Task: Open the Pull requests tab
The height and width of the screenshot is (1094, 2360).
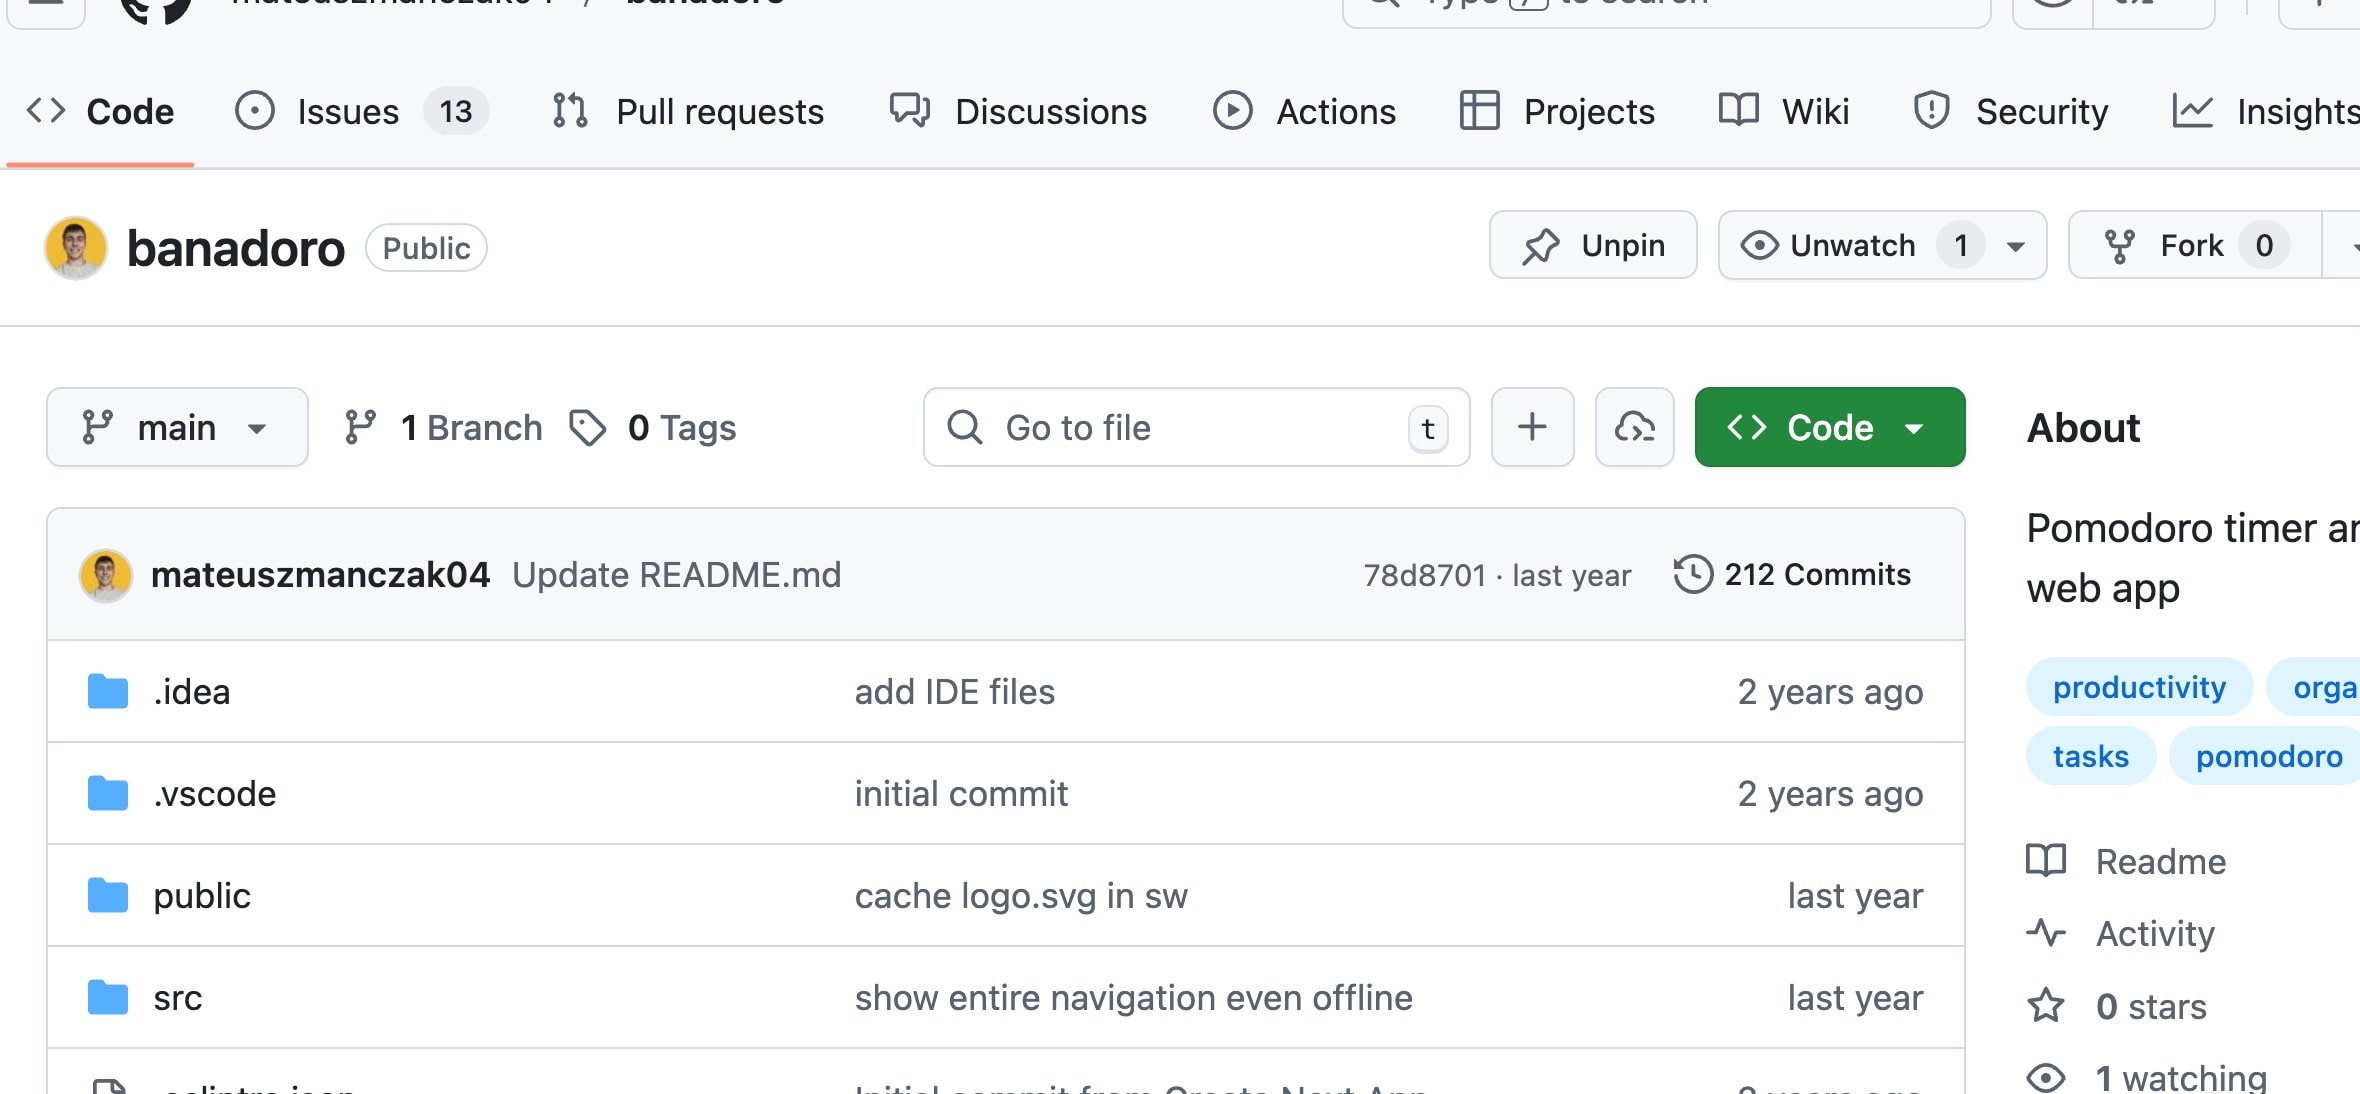Action: [719, 111]
